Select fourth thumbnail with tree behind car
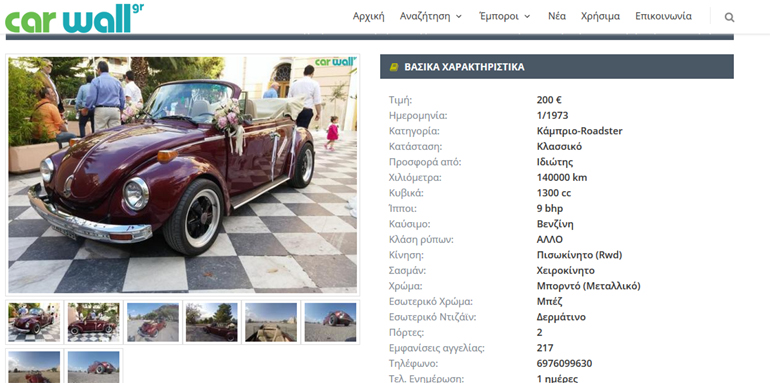The image size is (770, 383). (212, 322)
